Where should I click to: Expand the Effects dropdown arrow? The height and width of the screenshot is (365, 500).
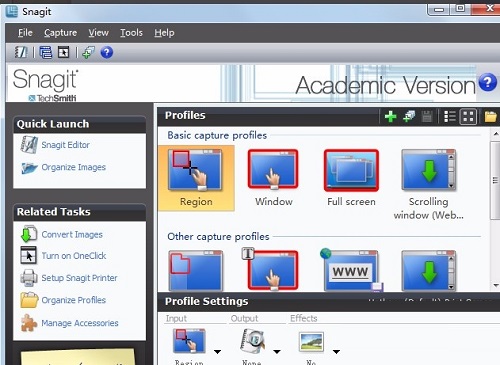click(336, 352)
